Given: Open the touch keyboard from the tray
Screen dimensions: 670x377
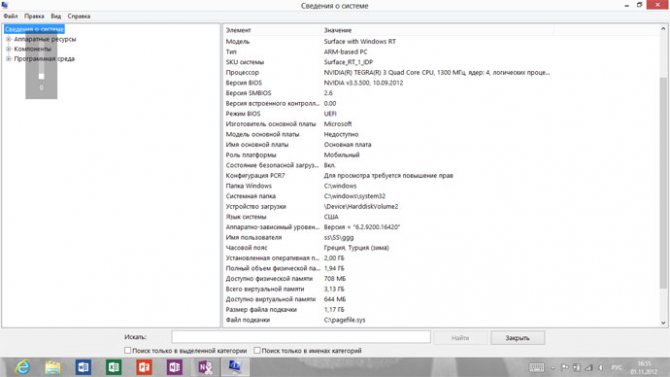Looking at the screenshot, I should (x=537, y=368).
